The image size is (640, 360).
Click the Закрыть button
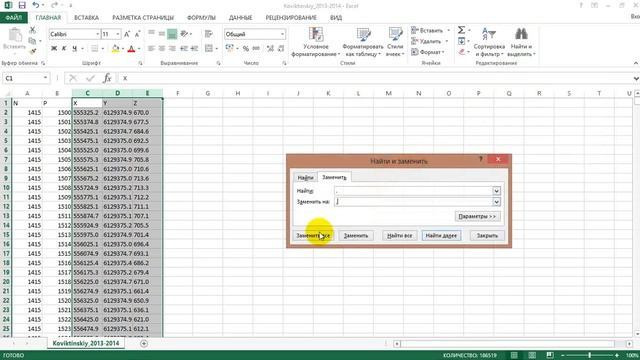(x=487, y=236)
